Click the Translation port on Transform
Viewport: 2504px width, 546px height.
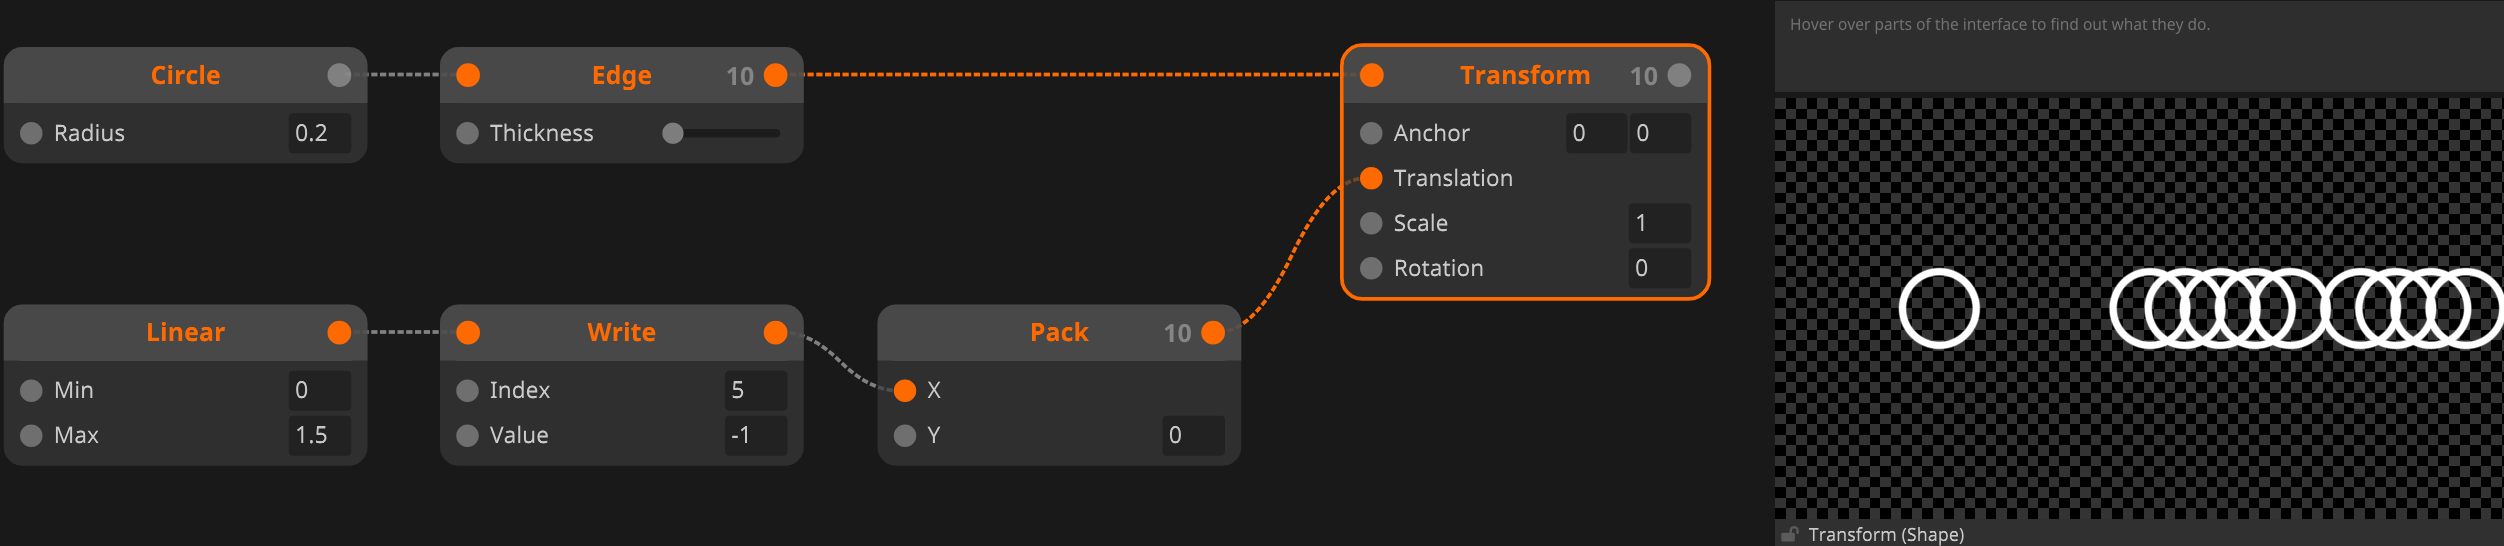(x=1372, y=178)
